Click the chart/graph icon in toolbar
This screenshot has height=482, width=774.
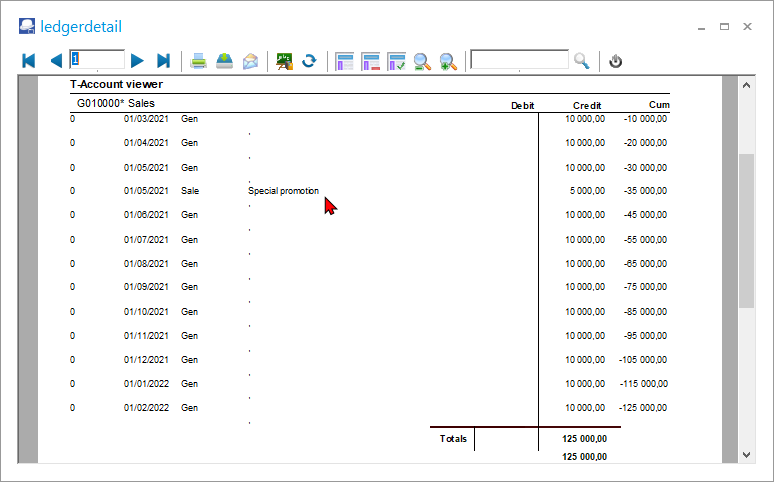point(284,61)
